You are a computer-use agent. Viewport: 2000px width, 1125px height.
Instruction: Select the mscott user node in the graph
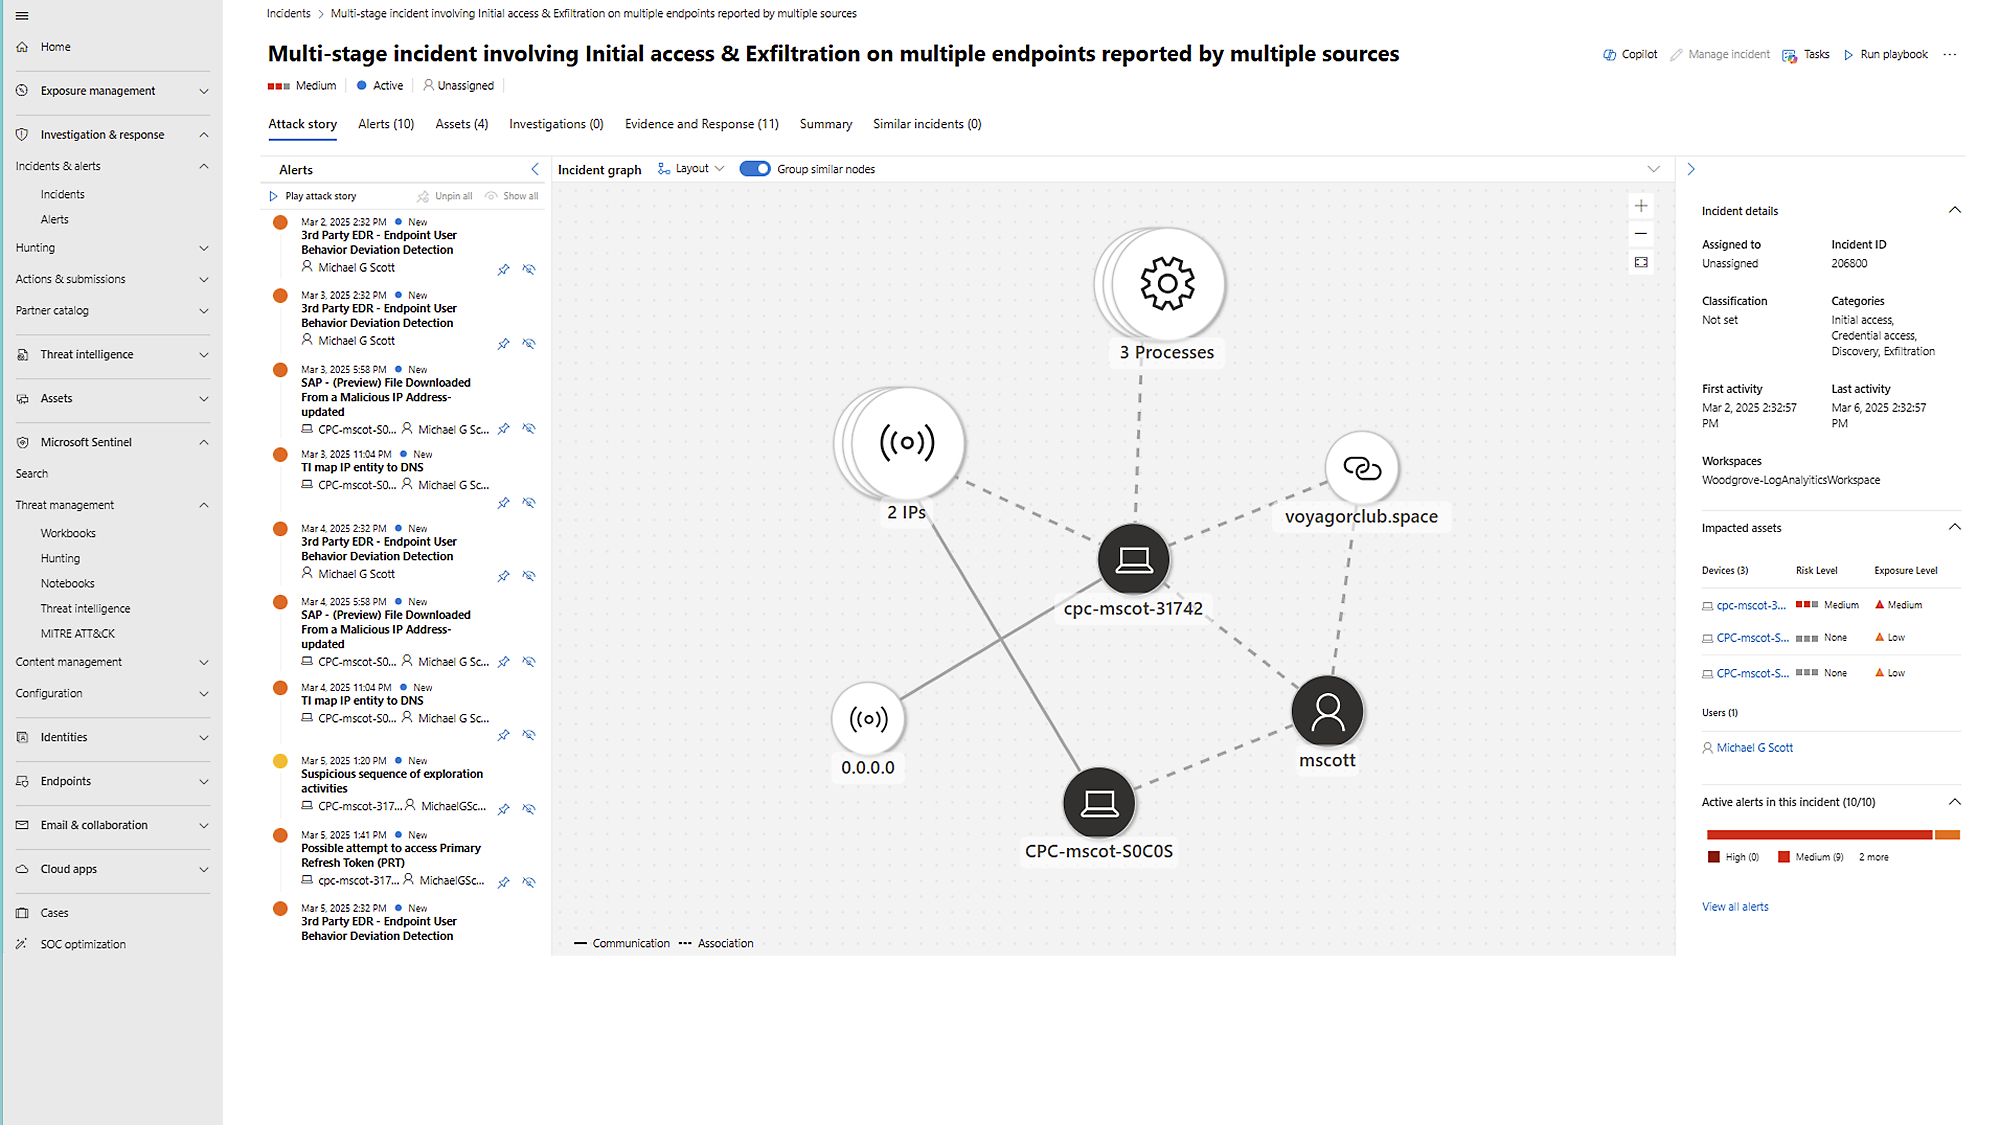click(x=1327, y=711)
